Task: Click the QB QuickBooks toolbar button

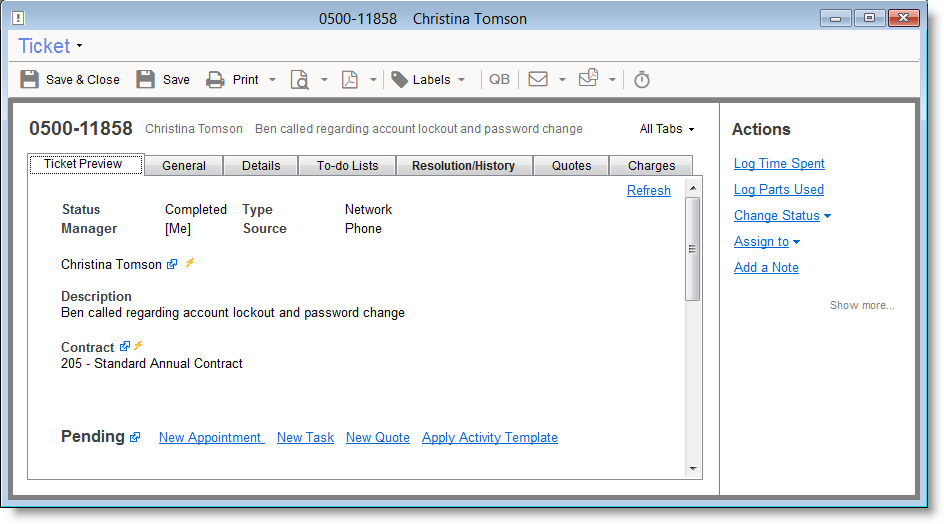Action: (499, 80)
